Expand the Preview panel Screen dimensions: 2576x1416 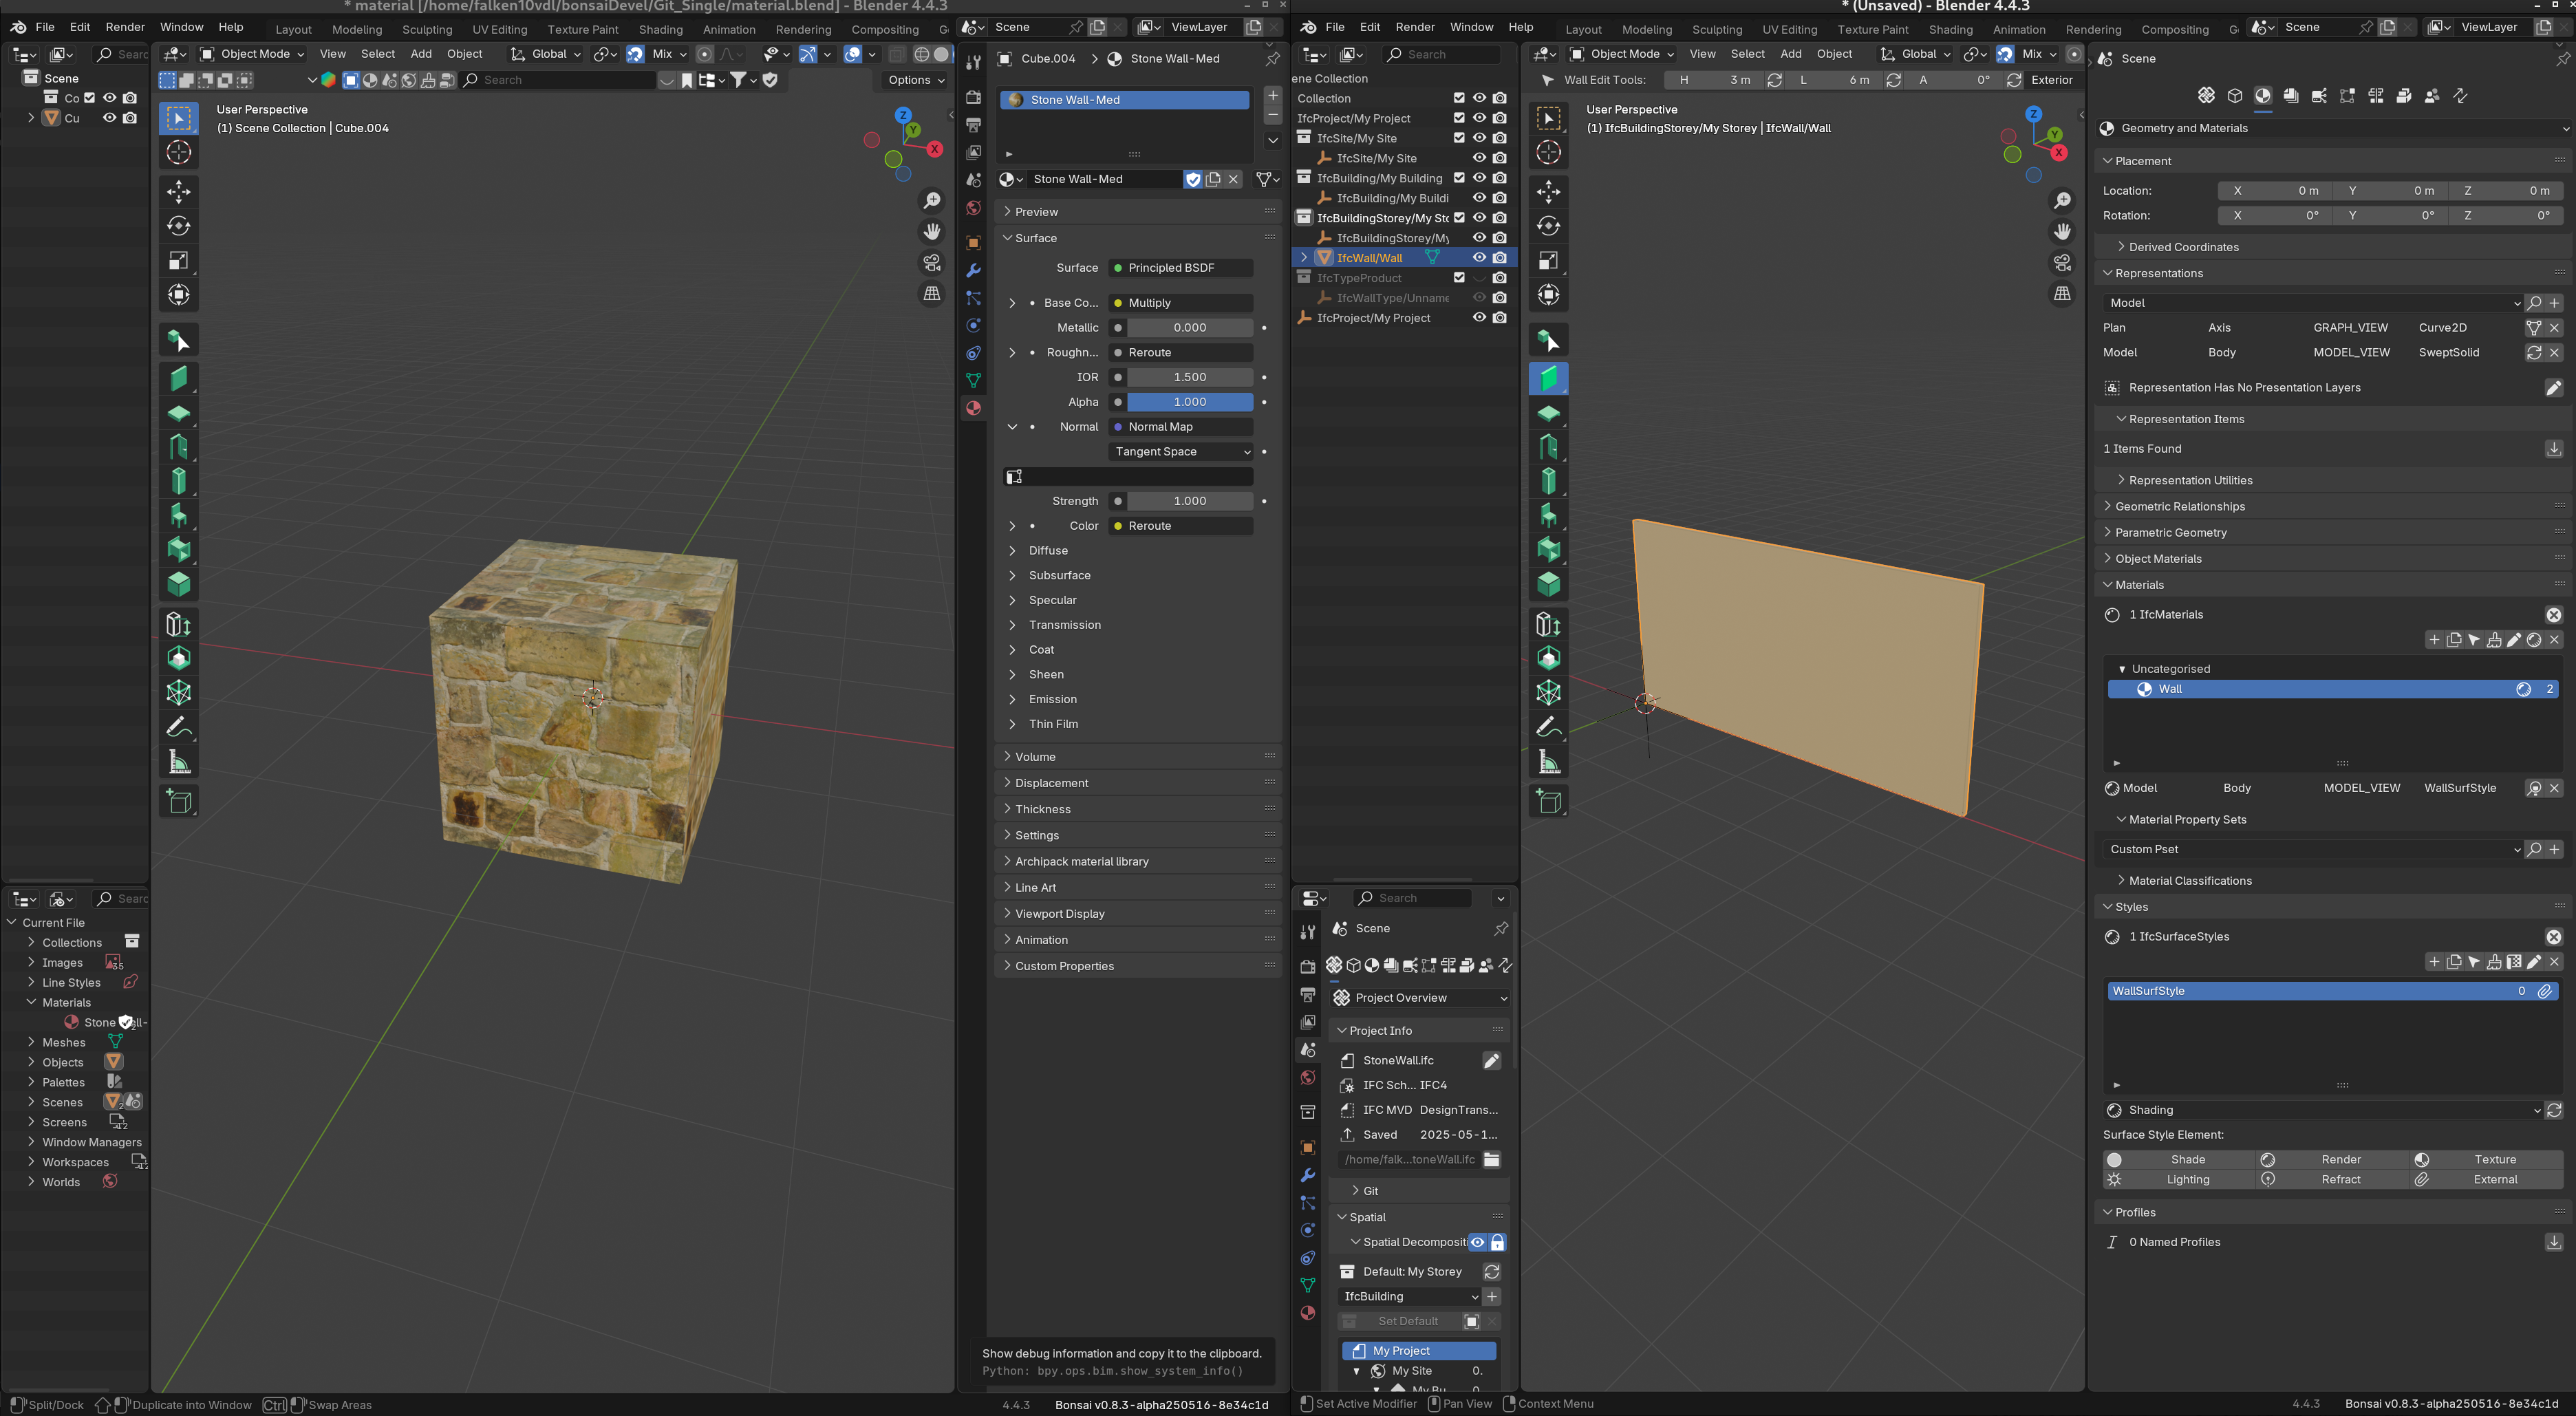(1137, 212)
